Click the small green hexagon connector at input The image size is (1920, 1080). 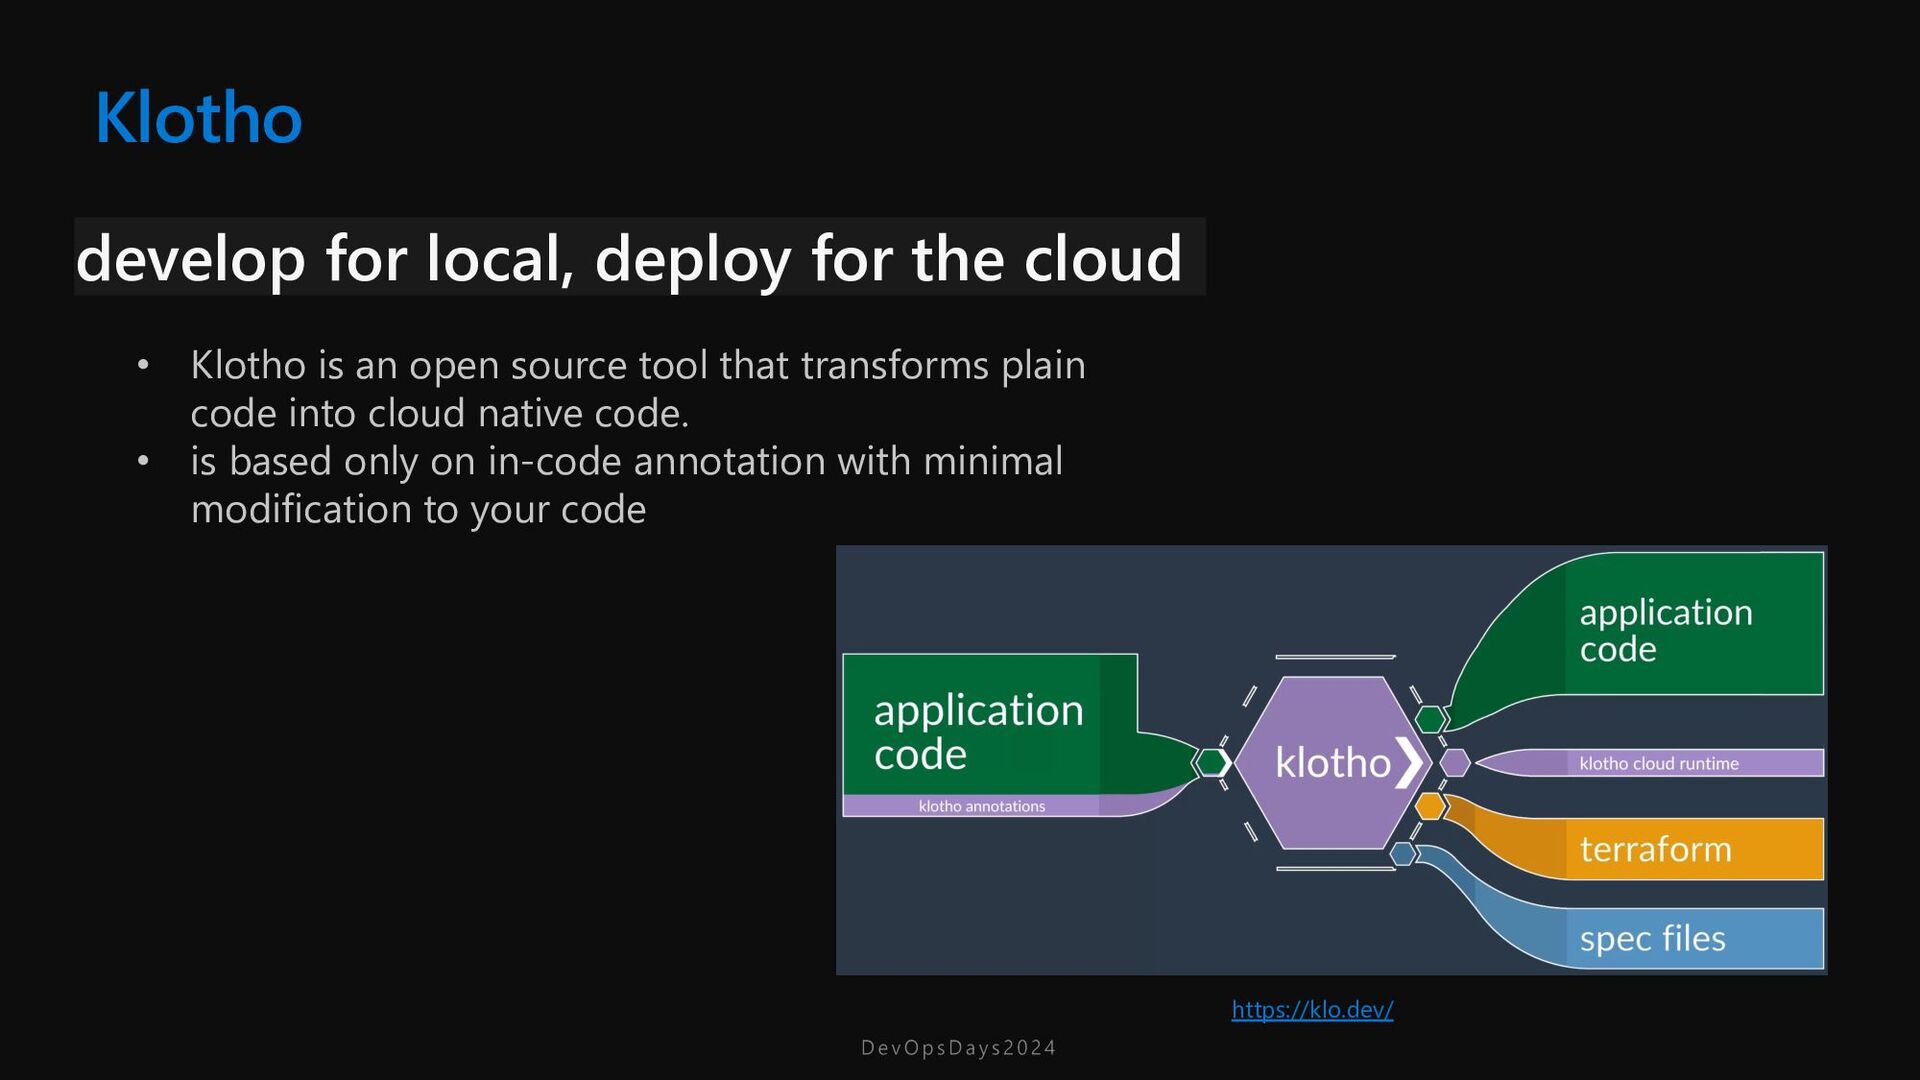click(1212, 763)
